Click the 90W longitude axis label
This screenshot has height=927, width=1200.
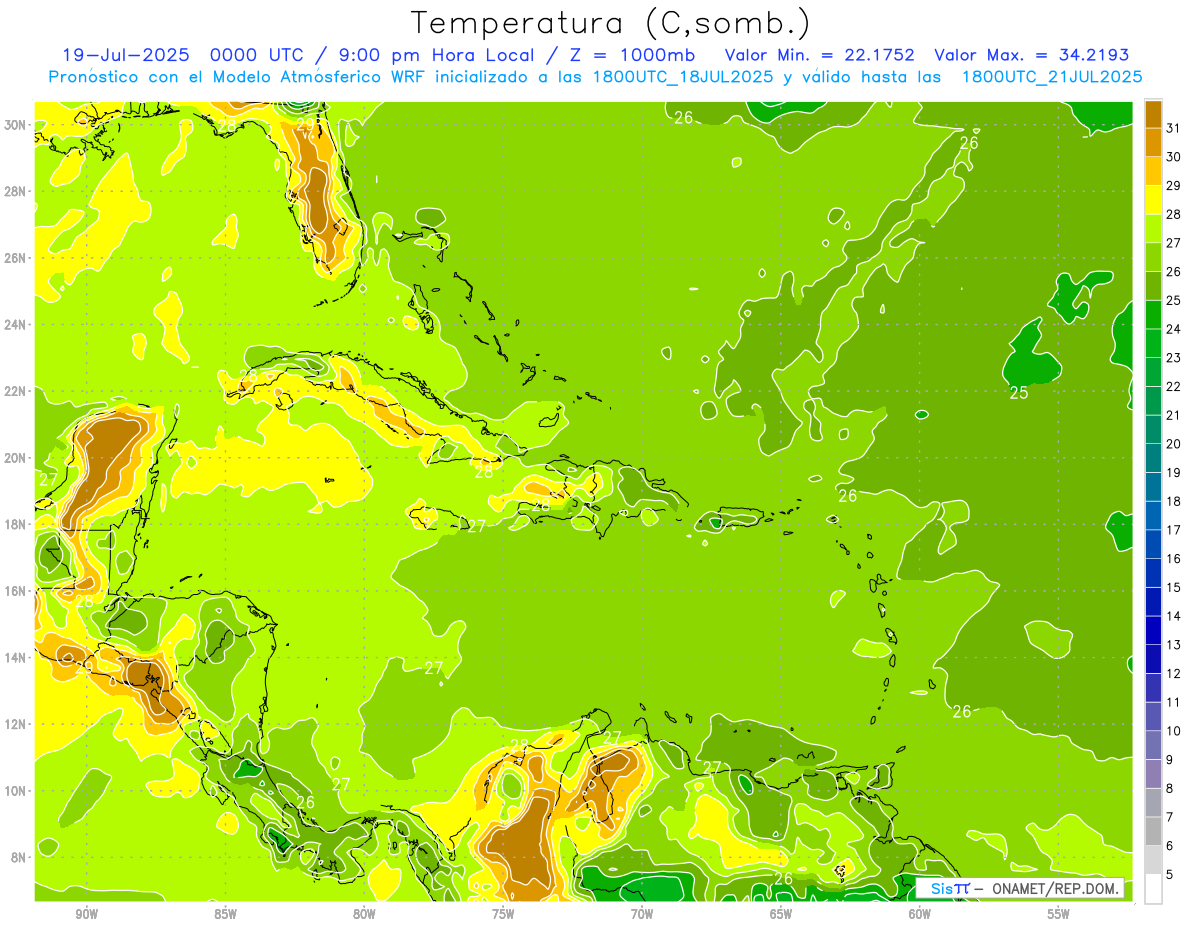tap(86, 915)
